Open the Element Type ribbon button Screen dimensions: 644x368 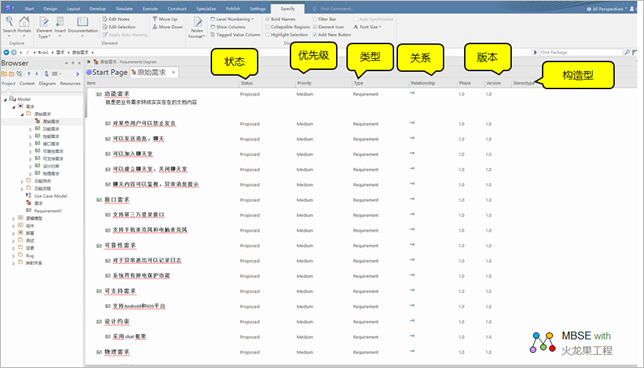coord(44,27)
